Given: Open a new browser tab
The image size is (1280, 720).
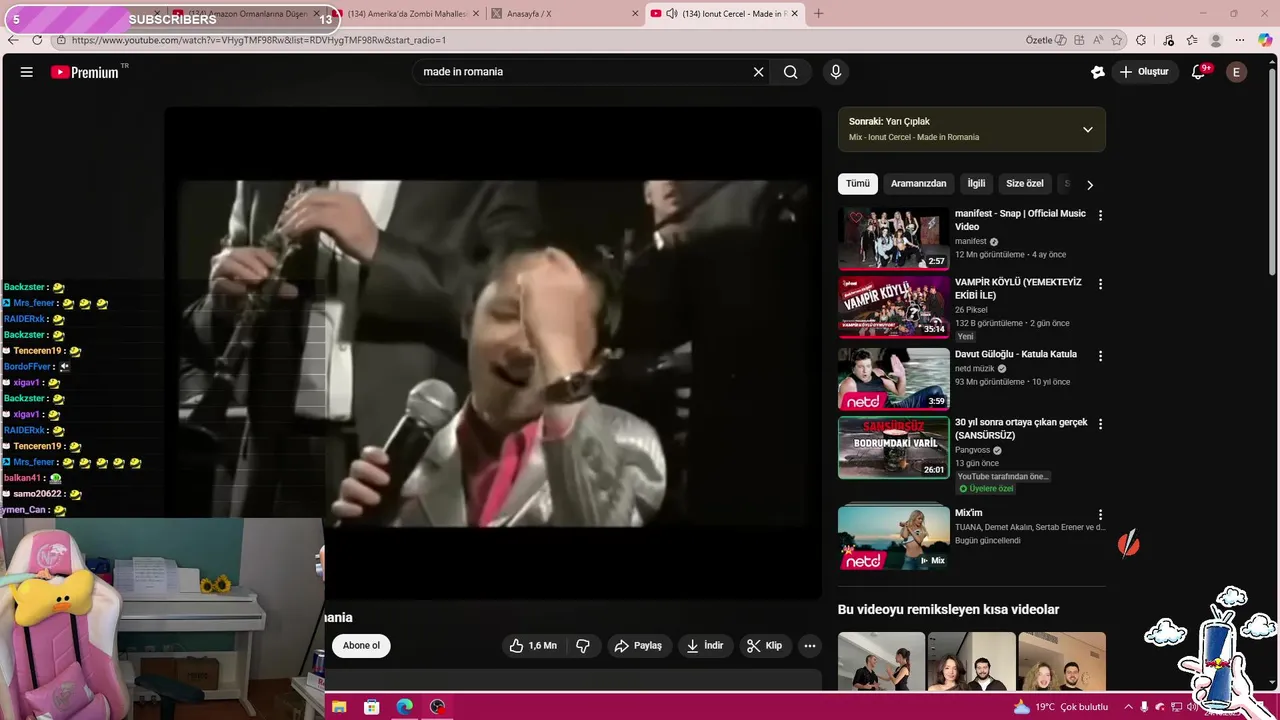Looking at the screenshot, I should pyautogui.click(x=819, y=13).
